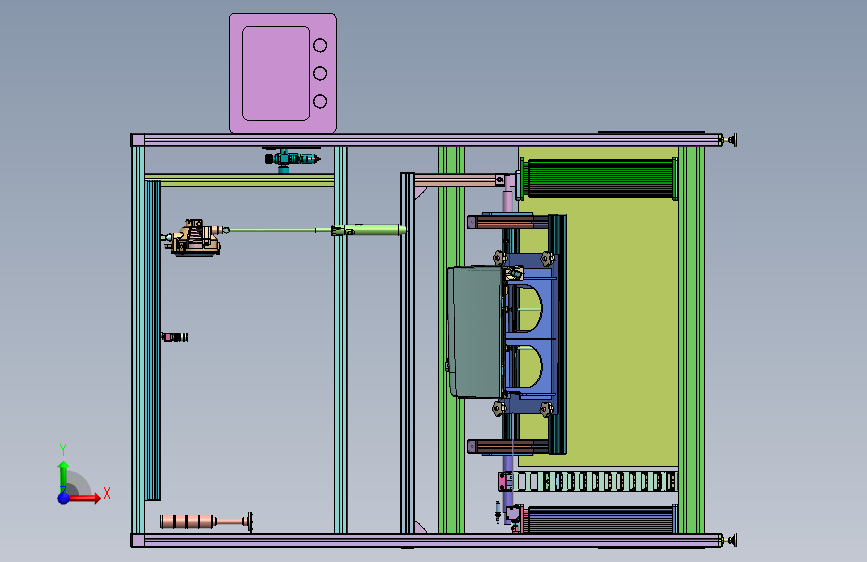Select the large olive-green back plate
This screenshot has width=867, height=562.
[x=622, y=332]
